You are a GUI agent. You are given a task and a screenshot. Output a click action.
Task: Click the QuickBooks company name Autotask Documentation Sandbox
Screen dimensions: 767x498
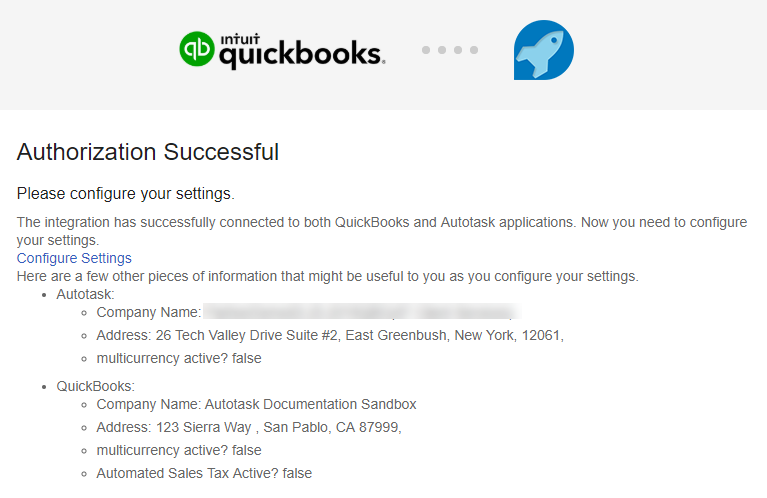point(256,404)
